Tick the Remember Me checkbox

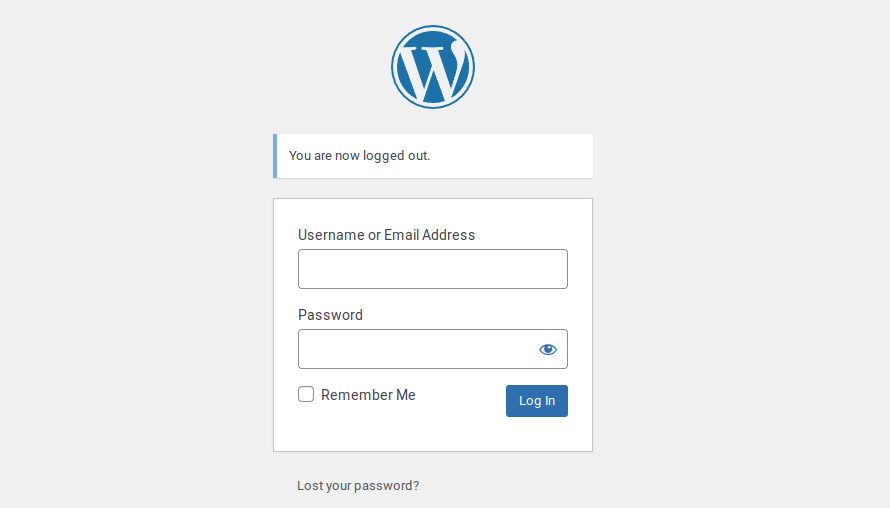point(306,394)
